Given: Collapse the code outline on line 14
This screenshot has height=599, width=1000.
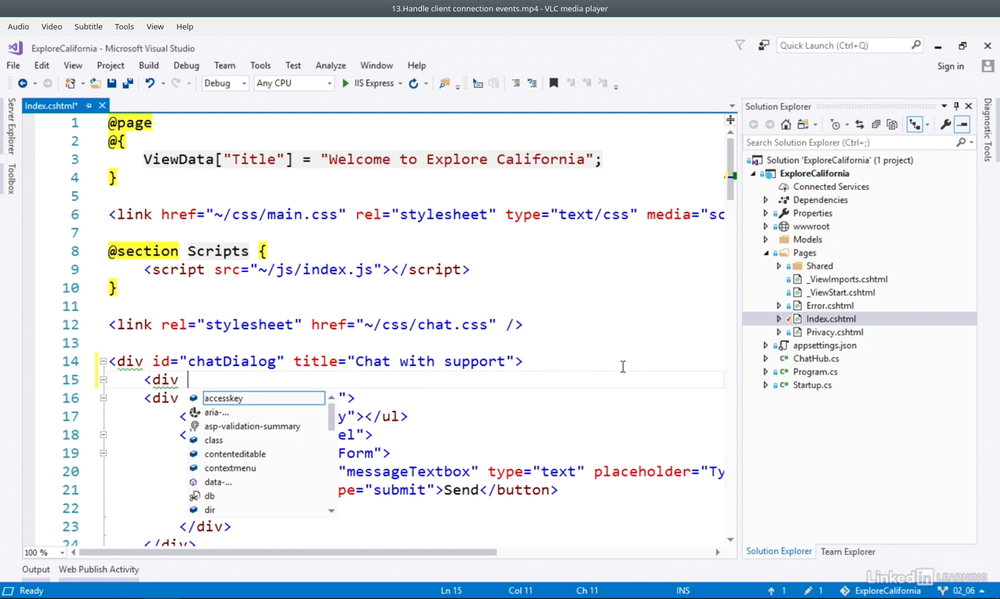Looking at the screenshot, I should pyautogui.click(x=103, y=361).
